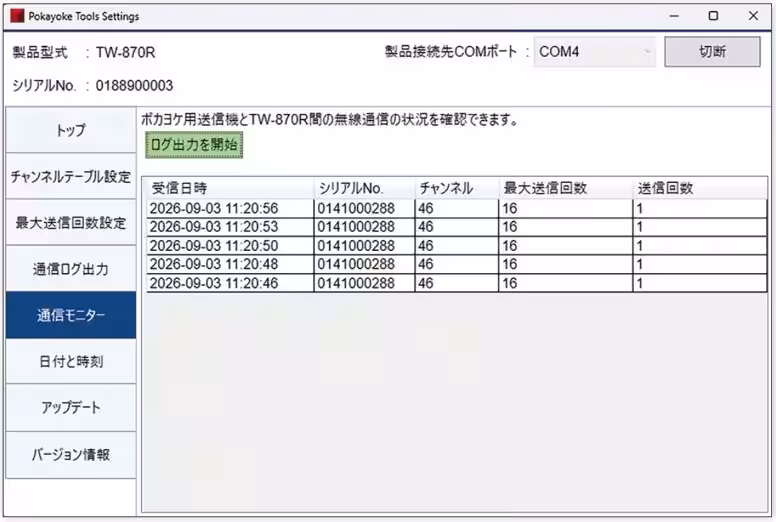Click the シリアルNo. column header
This screenshot has height=522, width=776.
[364, 188]
